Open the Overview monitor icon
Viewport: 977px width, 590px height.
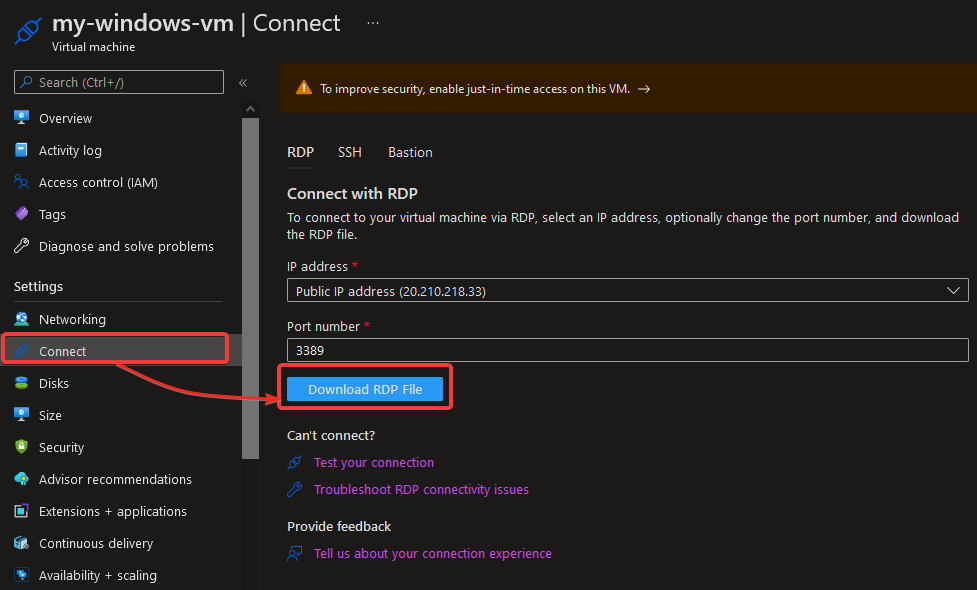22,118
